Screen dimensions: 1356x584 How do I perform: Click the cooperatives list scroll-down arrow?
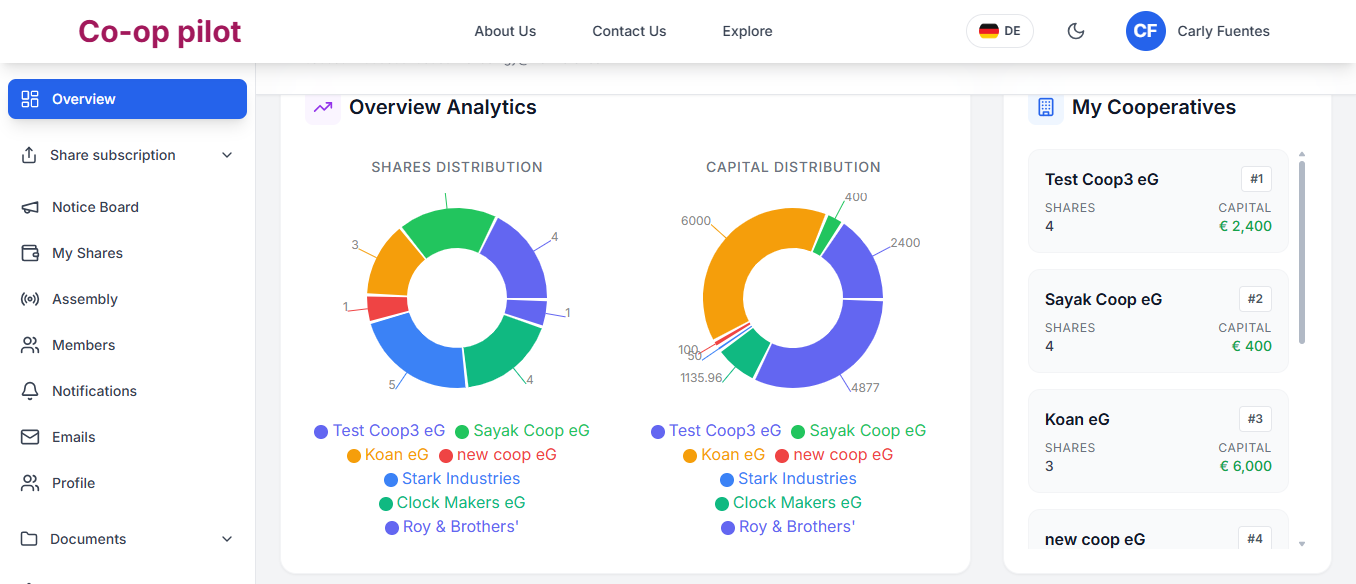[x=1302, y=544]
